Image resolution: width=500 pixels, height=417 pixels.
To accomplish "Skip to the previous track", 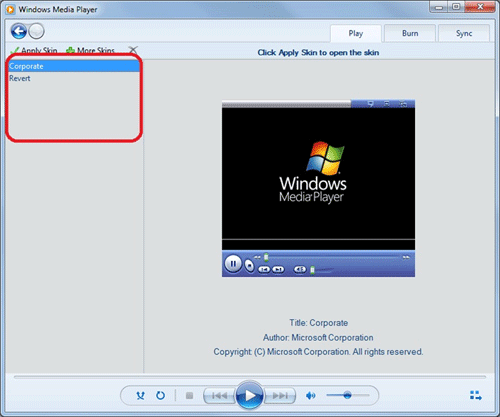I will tap(219, 396).
